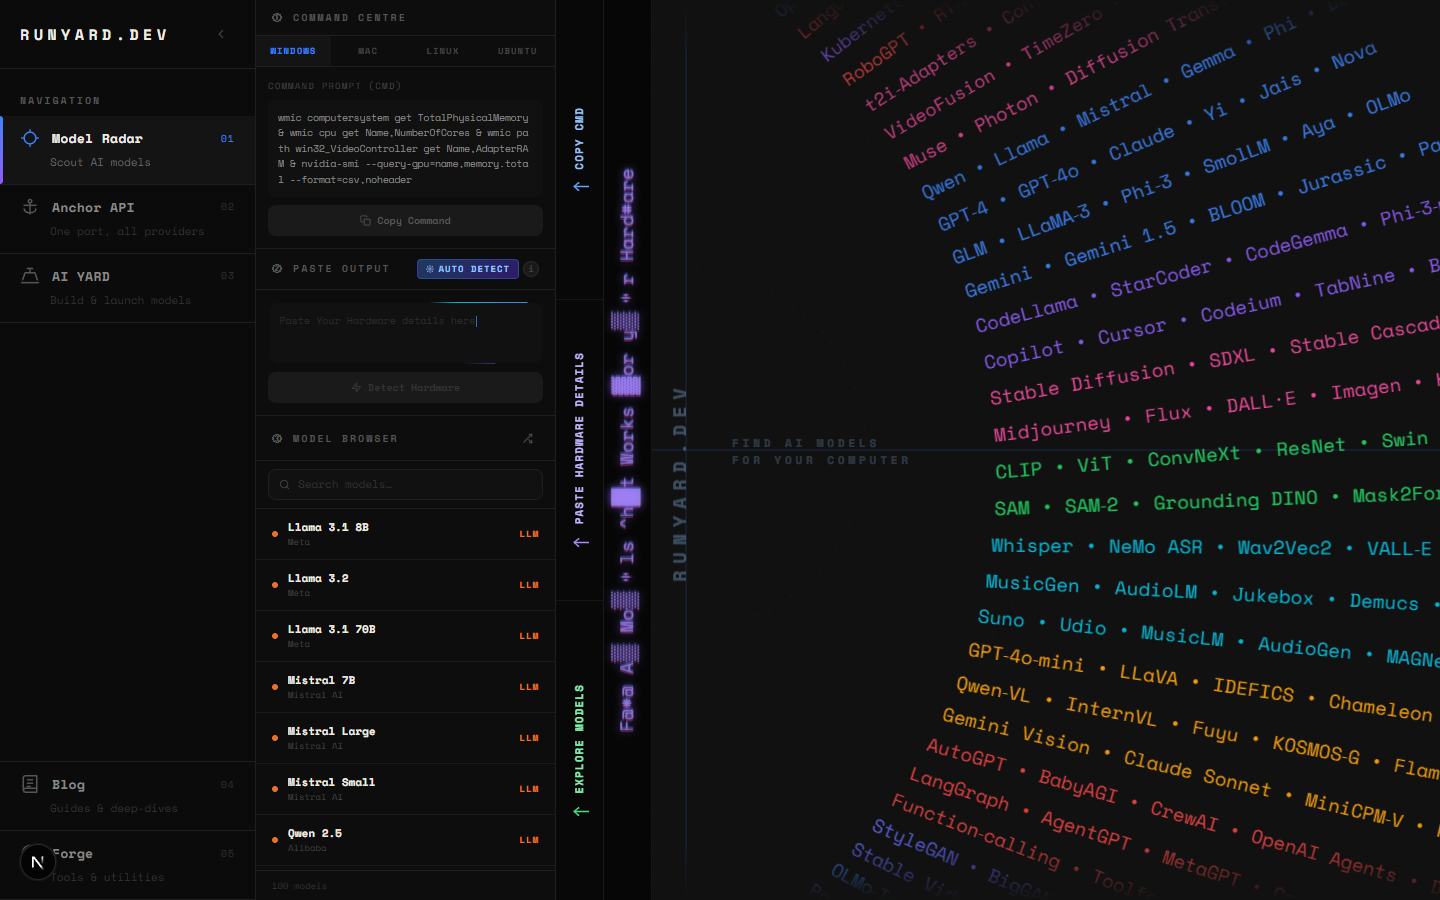1440x900 pixels.
Task: Click the circular N logo at bottom left
Action: click(37, 861)
